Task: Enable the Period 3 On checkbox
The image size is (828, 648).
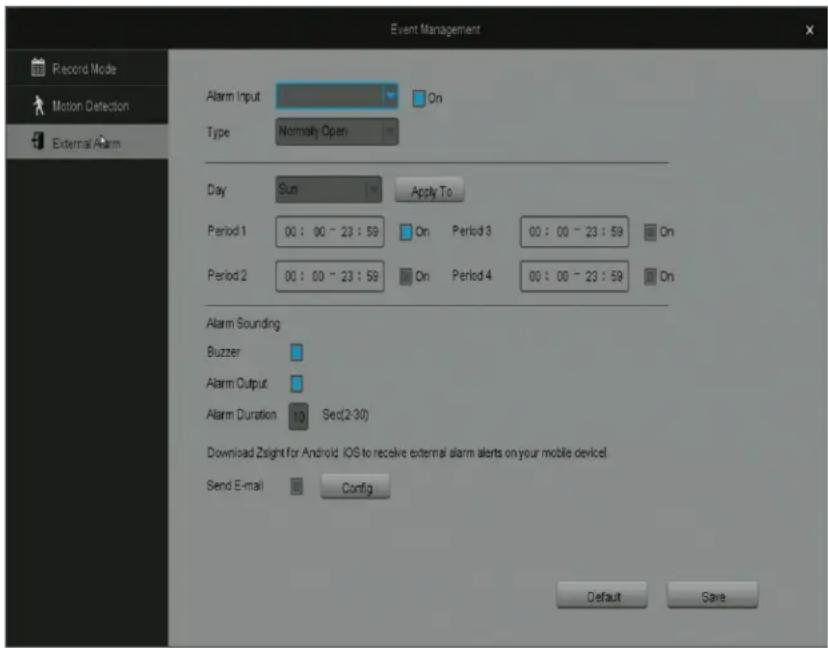Action: pos(650,232)
